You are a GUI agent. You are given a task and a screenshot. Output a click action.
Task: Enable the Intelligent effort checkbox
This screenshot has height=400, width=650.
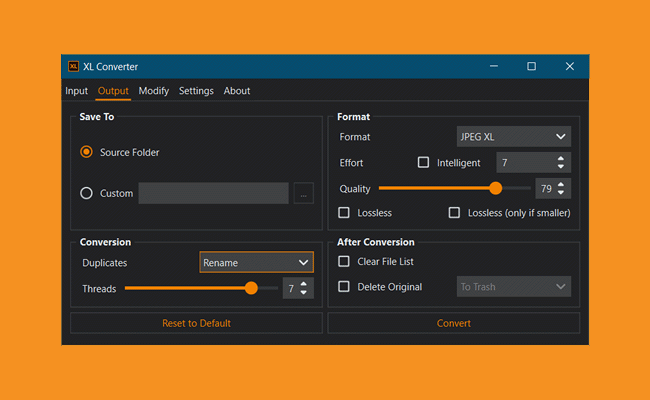point(423,162)
